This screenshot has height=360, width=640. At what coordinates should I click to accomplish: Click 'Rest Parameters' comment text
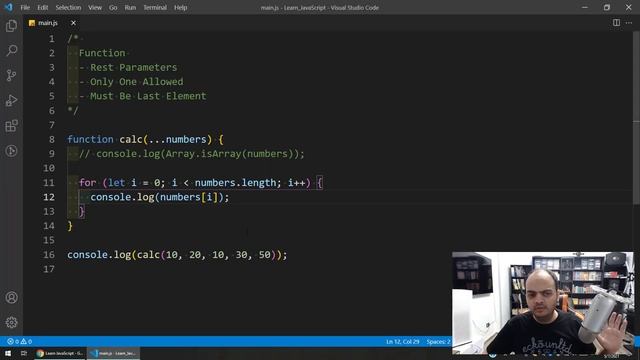pos(133,67)
